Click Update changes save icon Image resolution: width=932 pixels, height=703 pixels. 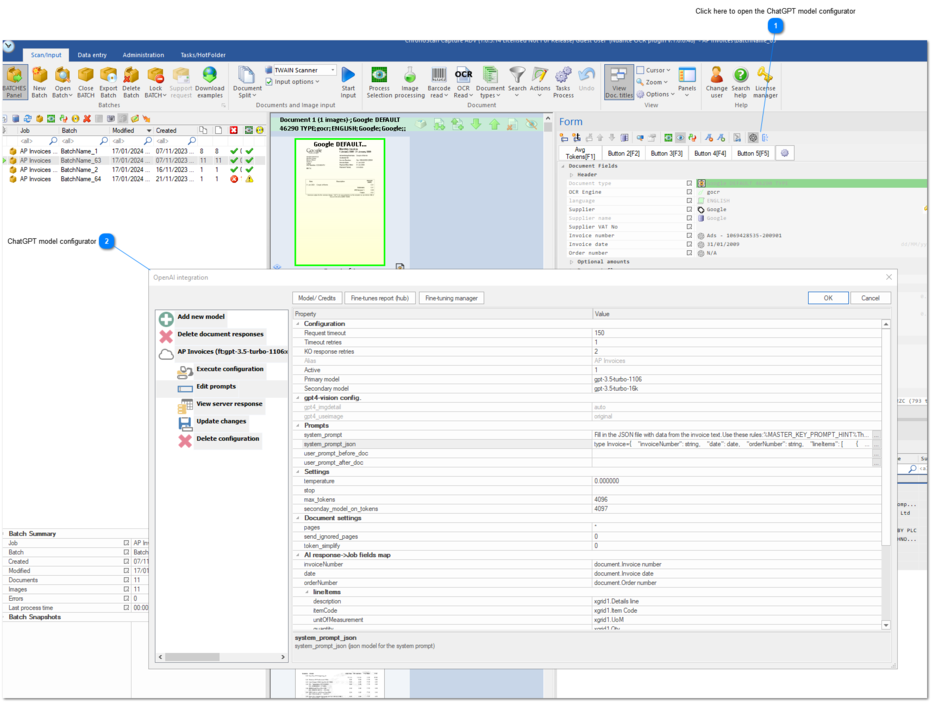[185, 422]
